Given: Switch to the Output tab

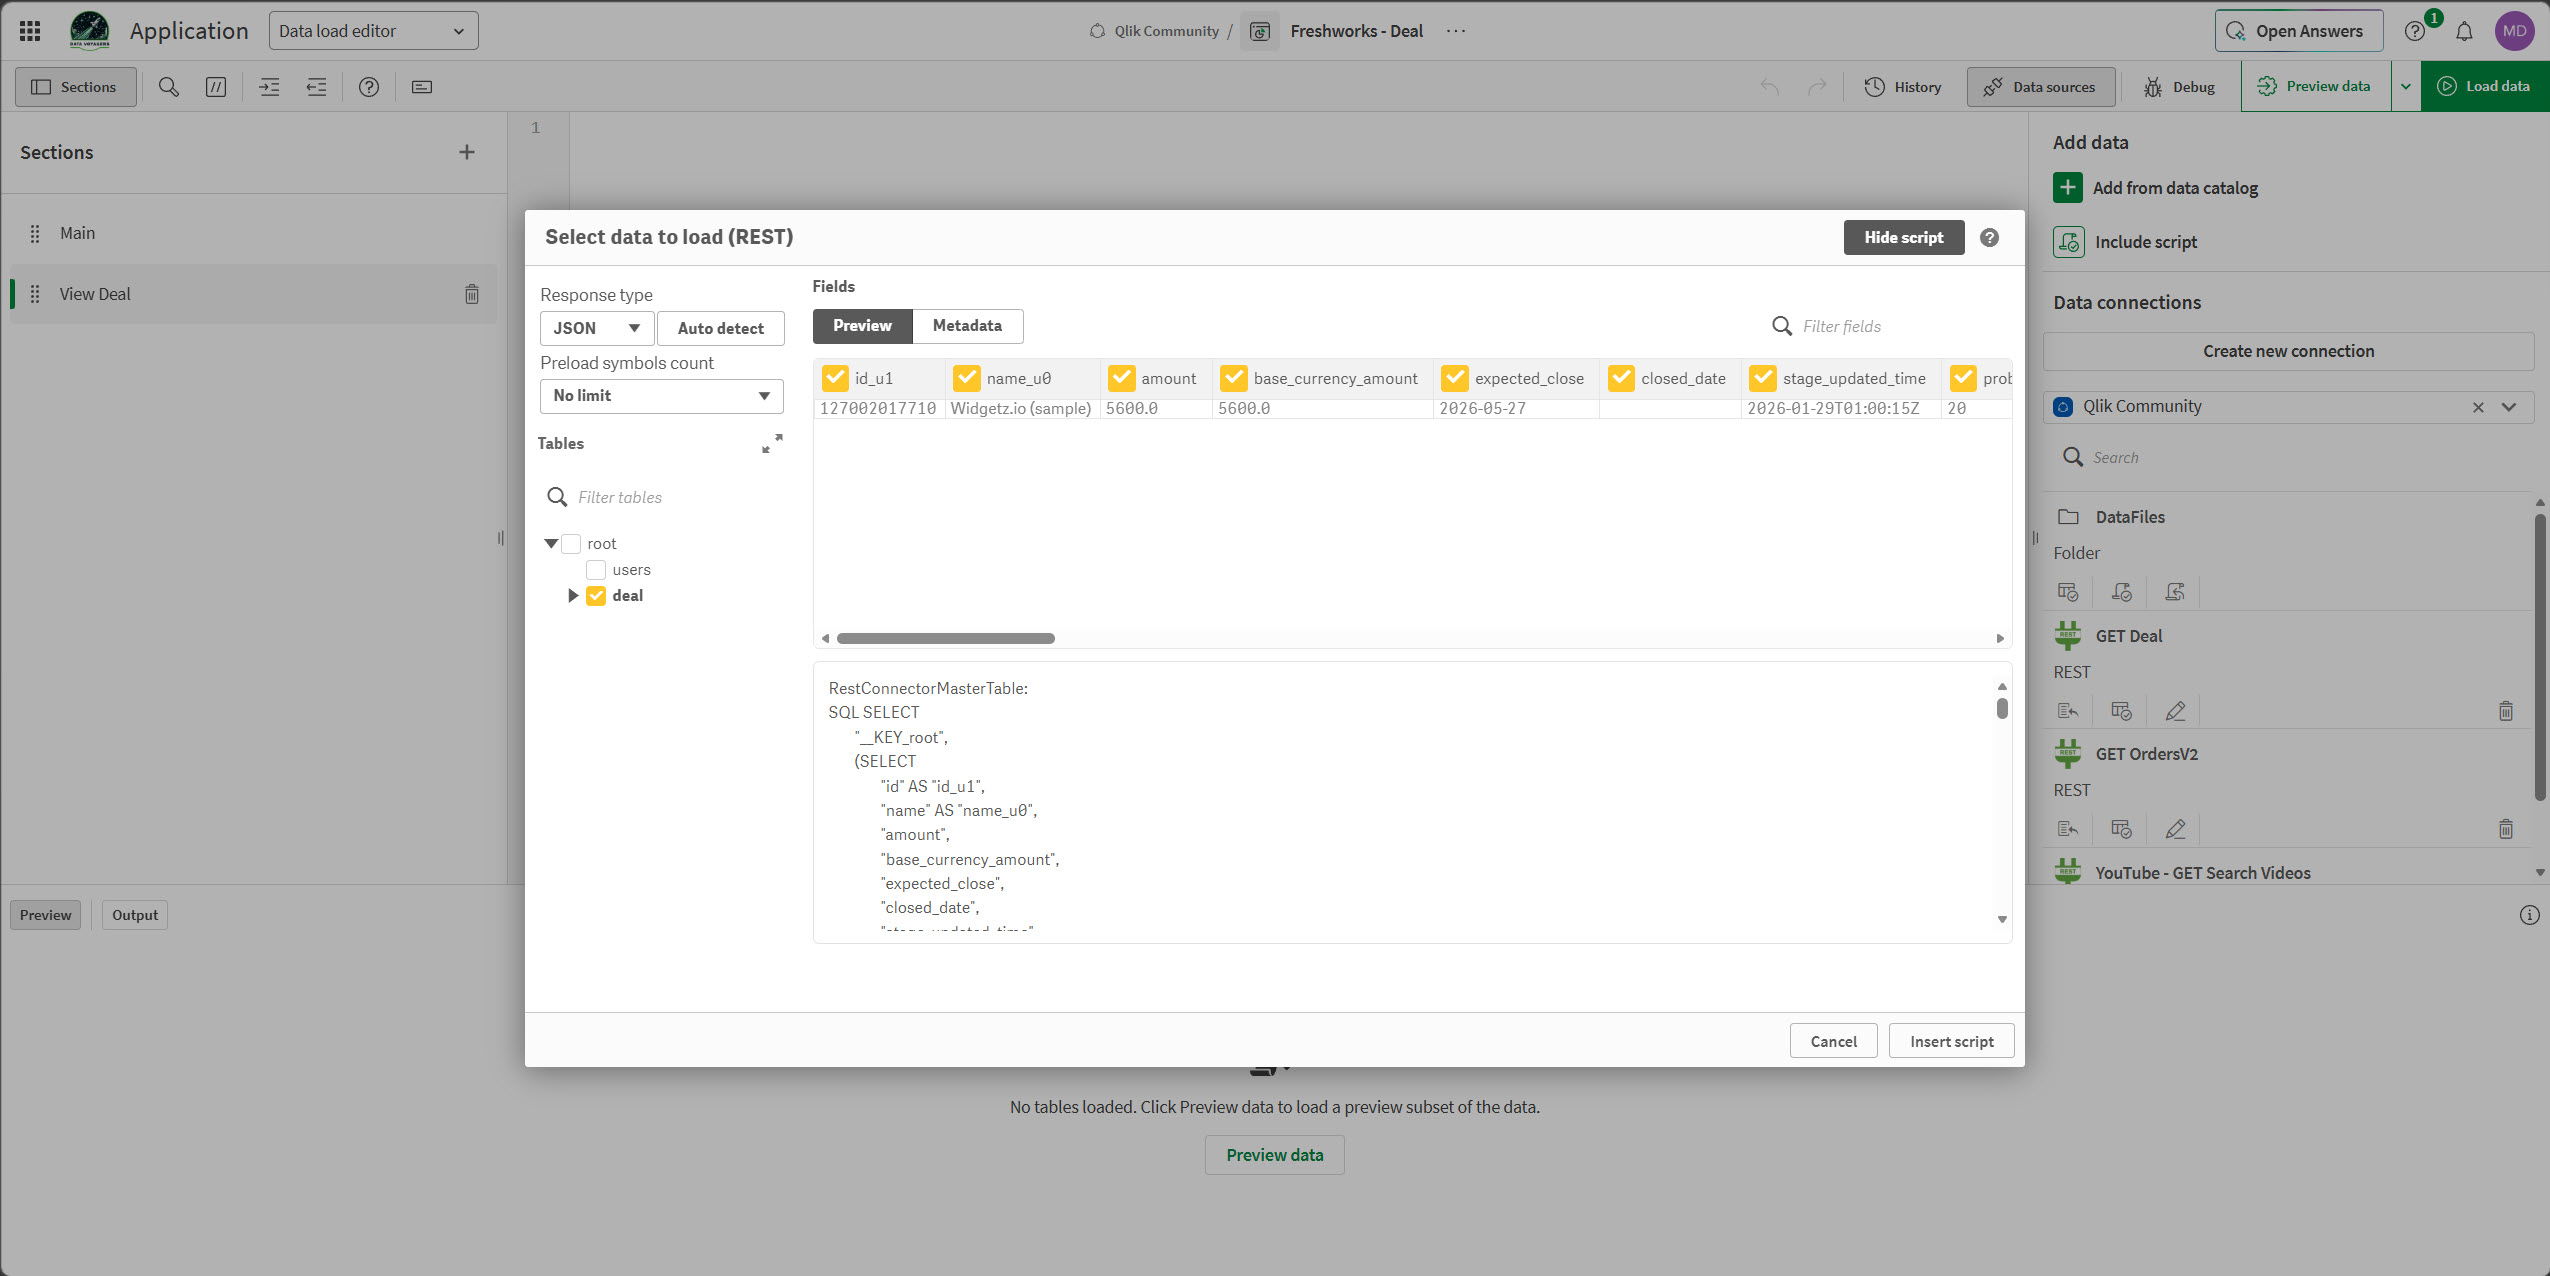Looking at the screenshot, I should [135, 915].
